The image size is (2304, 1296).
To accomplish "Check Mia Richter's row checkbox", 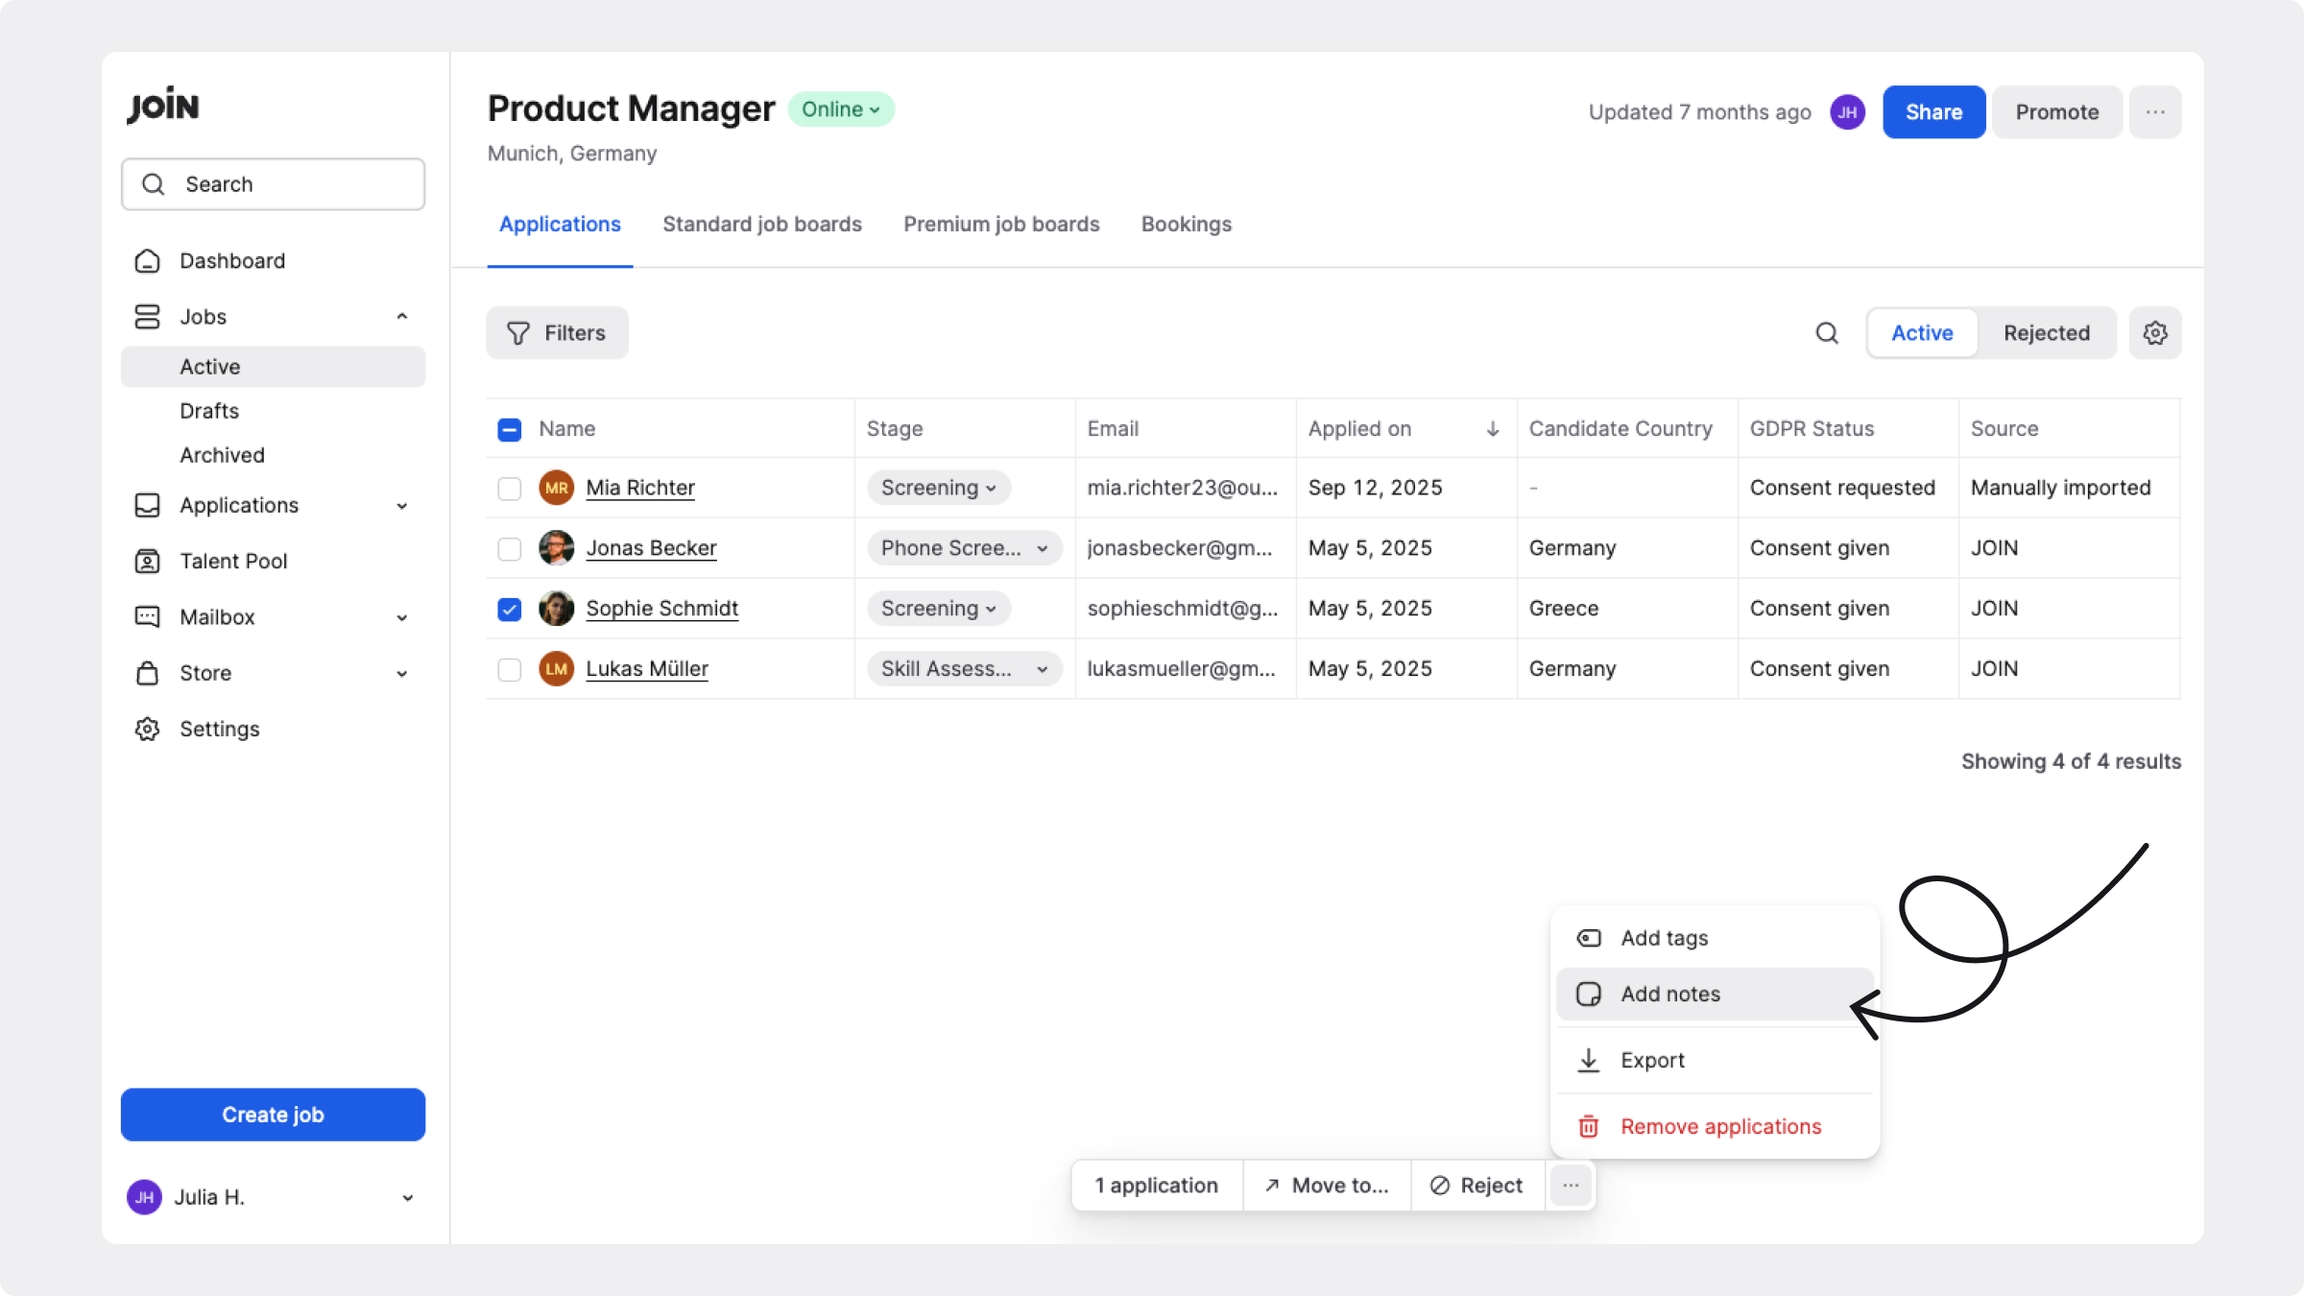I will [509, 488].
